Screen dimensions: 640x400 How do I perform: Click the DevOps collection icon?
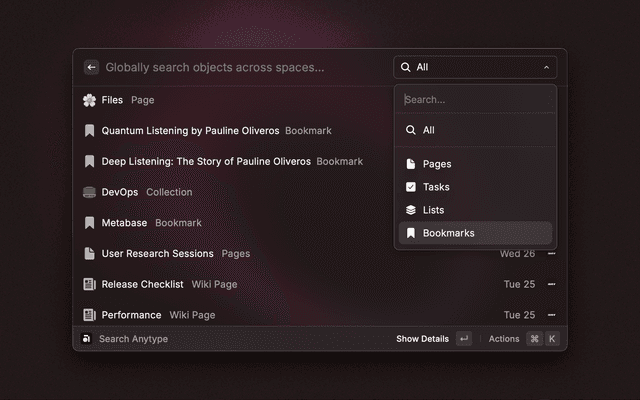[x=89, y=192]
